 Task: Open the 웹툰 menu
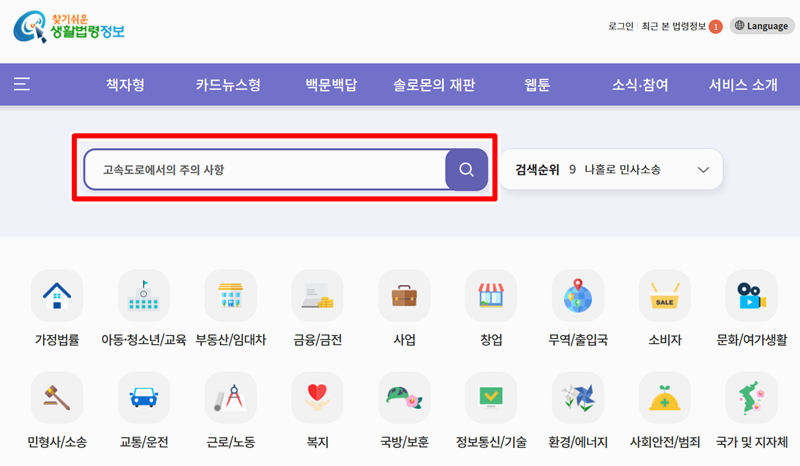(x=537, y=85)
